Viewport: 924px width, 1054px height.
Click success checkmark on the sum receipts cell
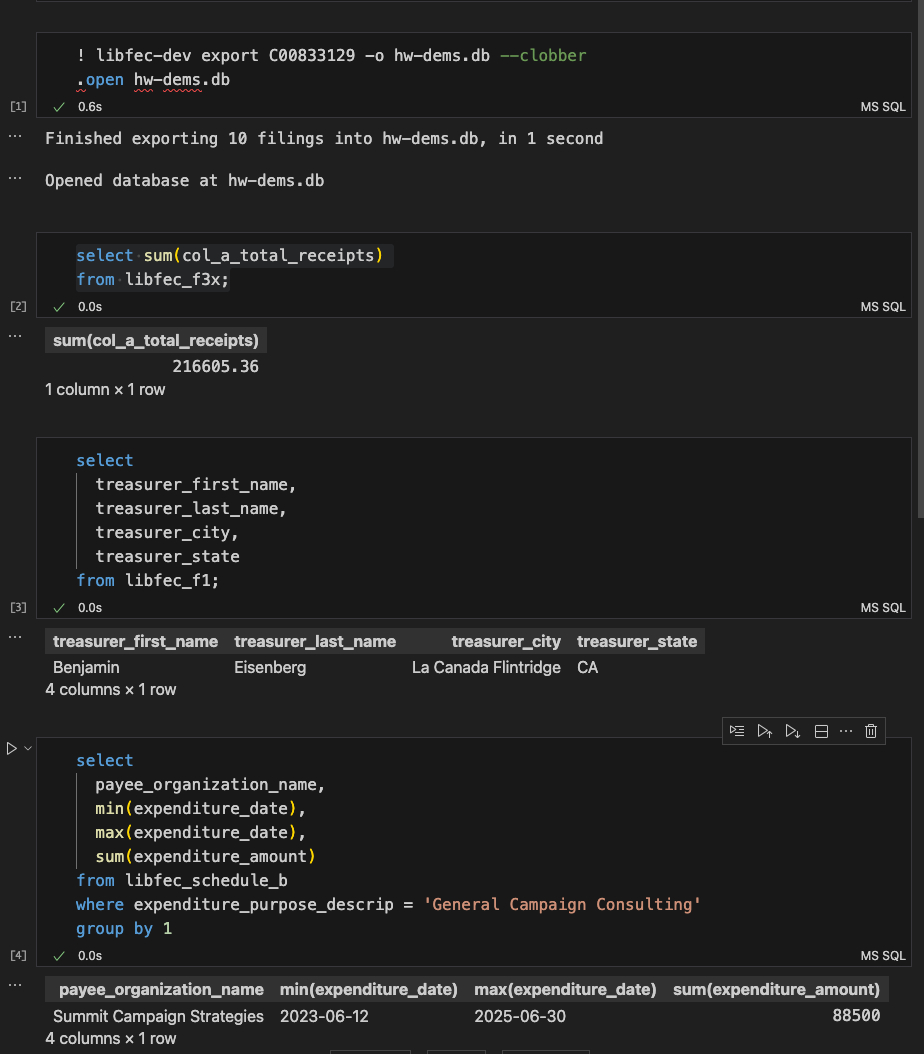tap(59, 306)
